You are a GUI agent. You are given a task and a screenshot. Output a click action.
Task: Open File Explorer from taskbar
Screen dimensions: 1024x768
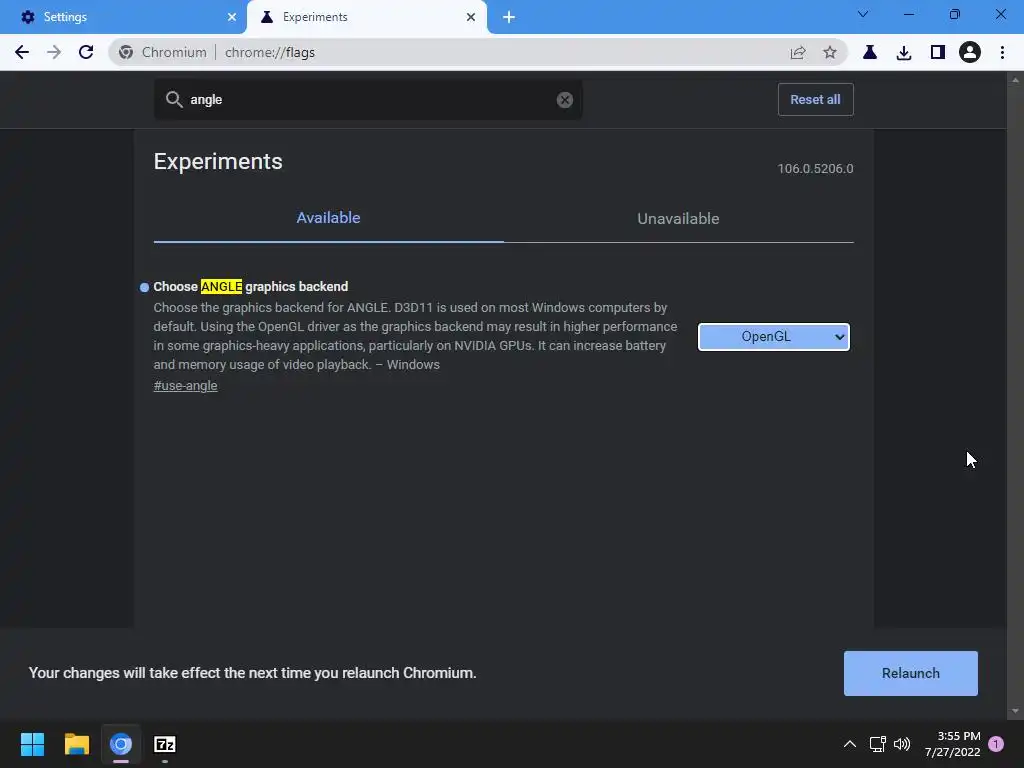pyautogui.click(x=76, y=744)
